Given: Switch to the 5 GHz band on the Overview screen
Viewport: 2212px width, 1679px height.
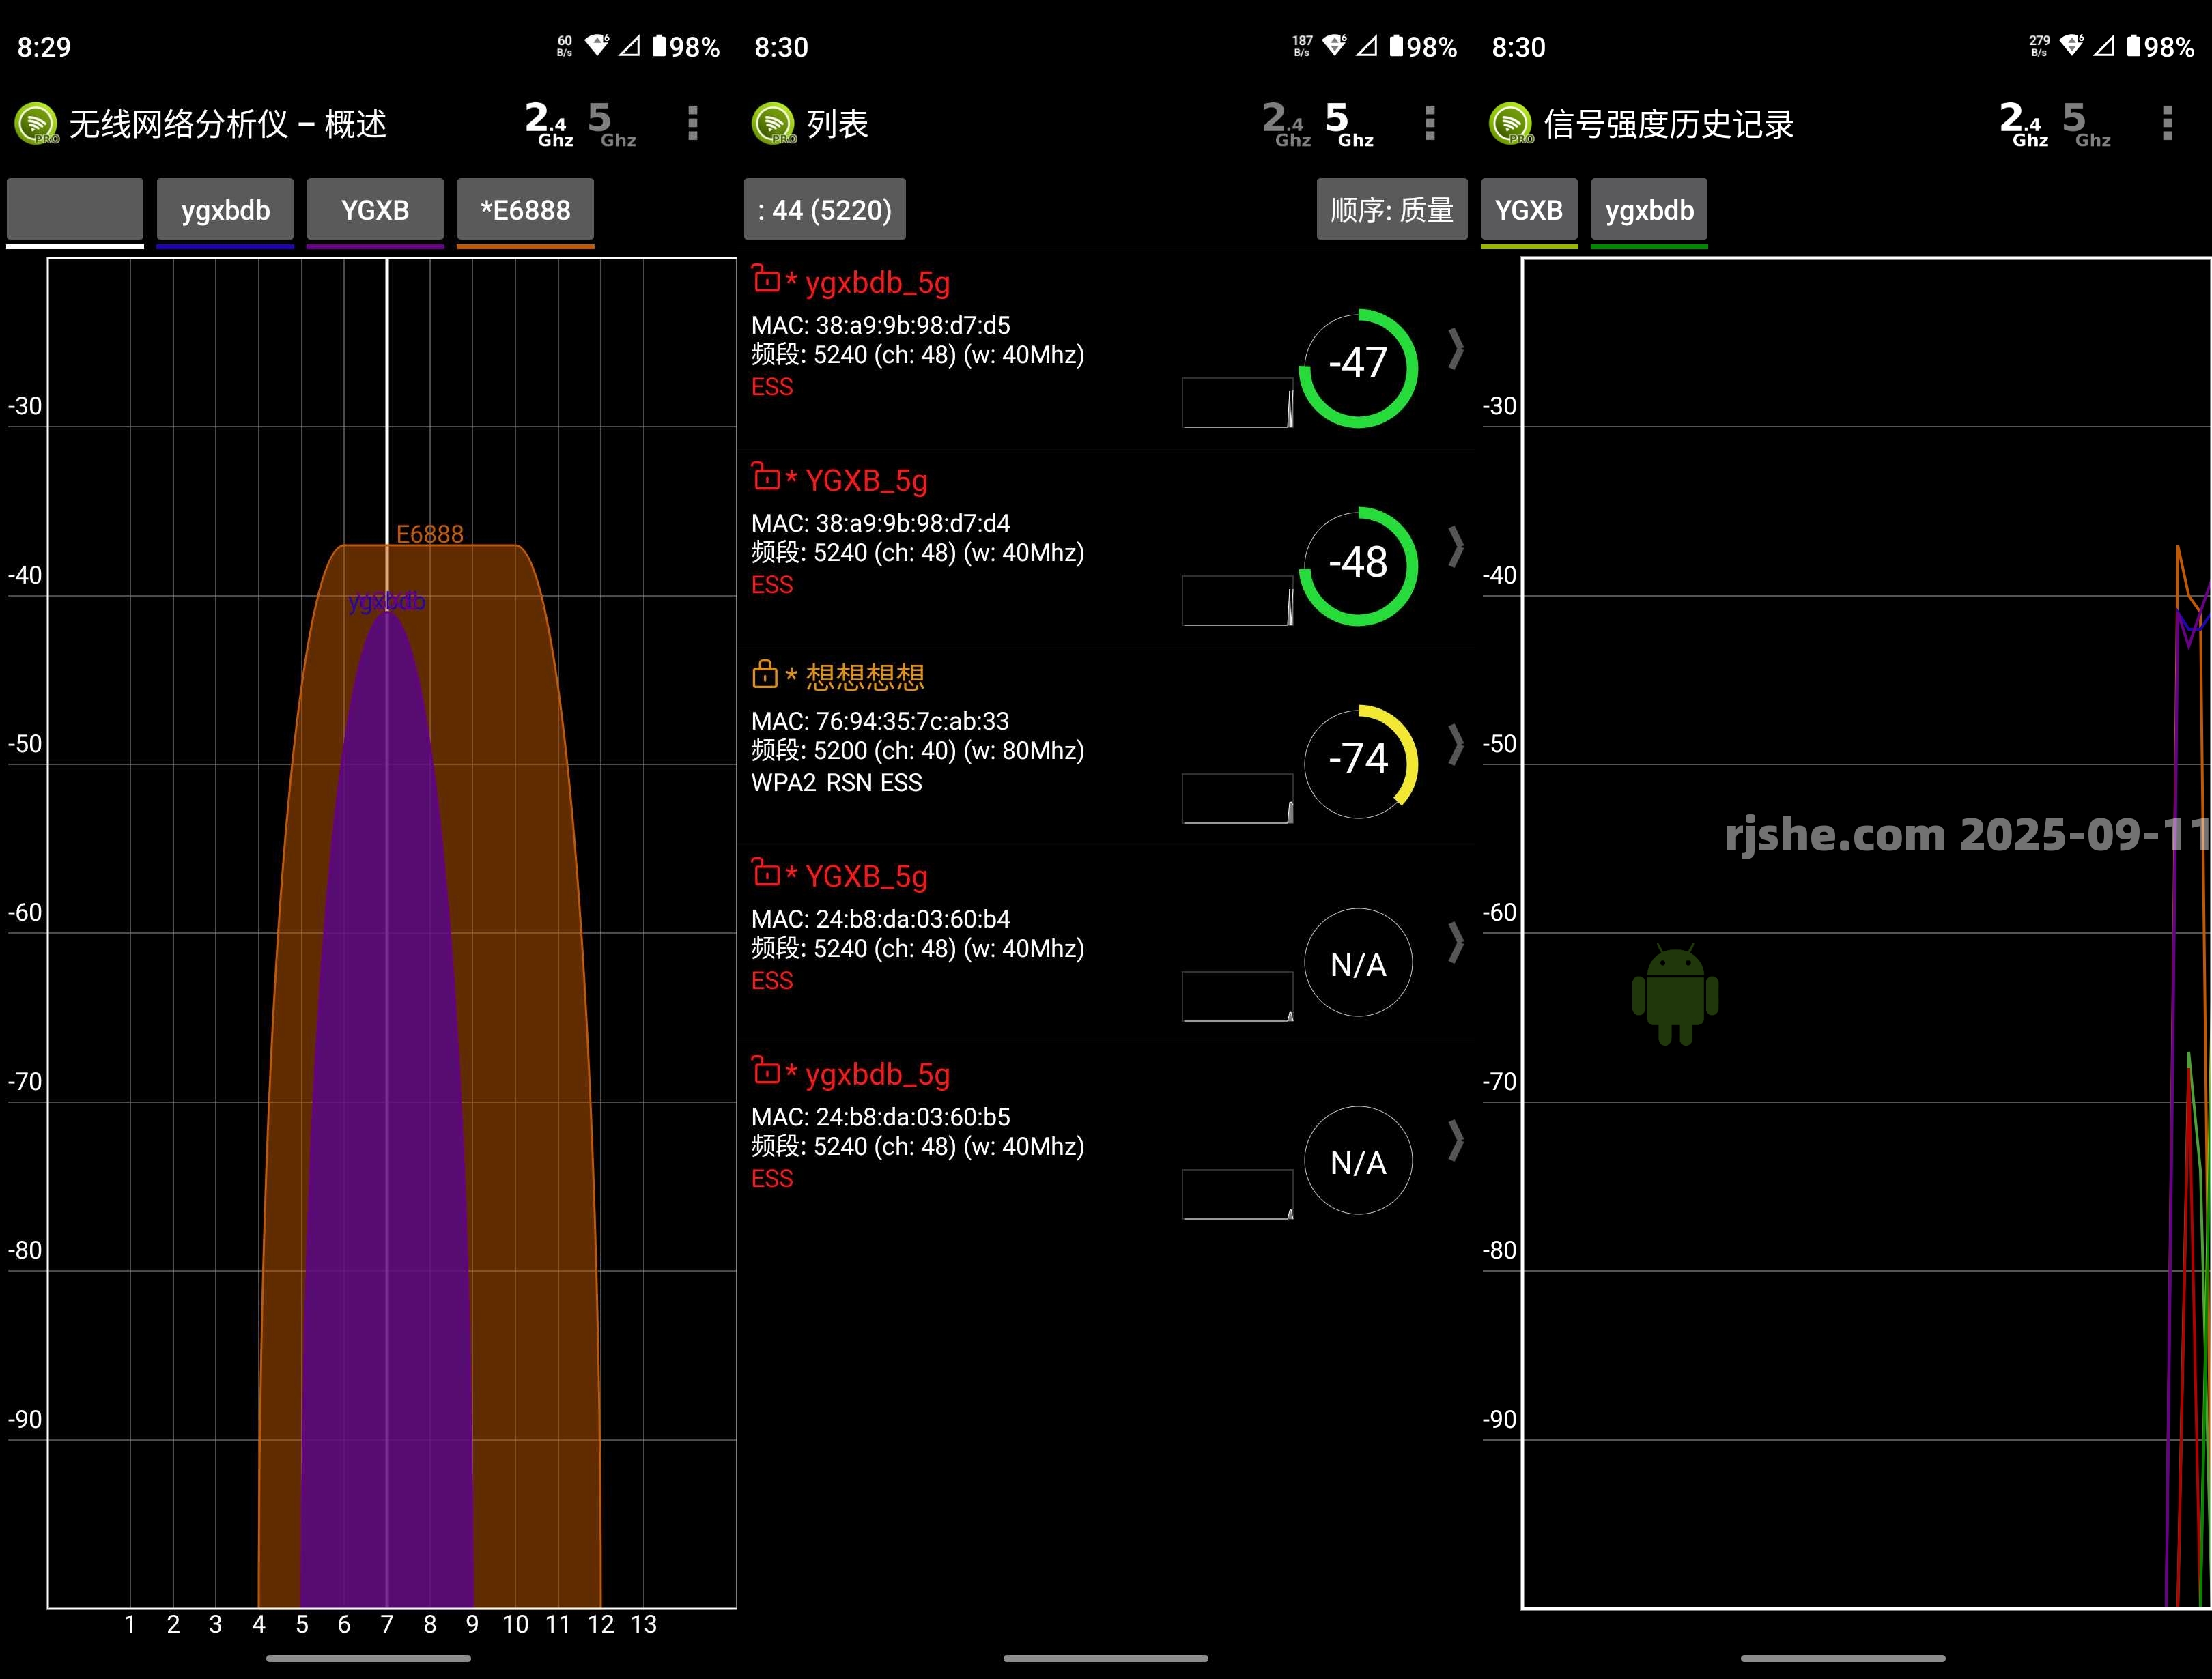Looking at the screenshot, I should (611, 124).
